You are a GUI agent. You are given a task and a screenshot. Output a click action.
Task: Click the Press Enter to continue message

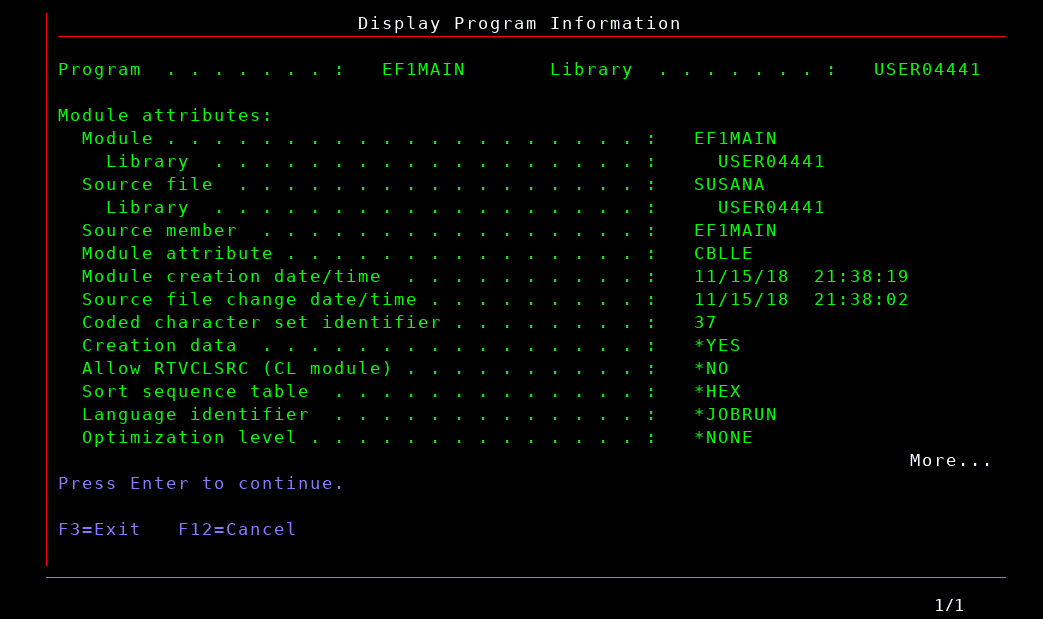click(201, 483)
